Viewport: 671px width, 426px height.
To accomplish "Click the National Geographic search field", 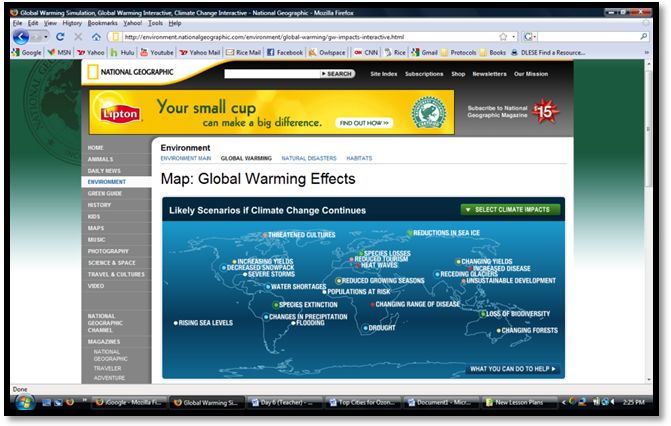I will pos(272,74).
